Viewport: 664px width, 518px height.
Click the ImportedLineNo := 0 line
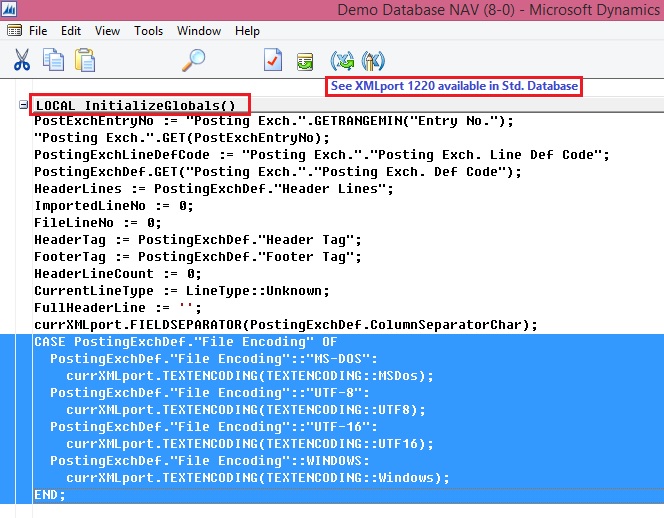pos(114,206)
